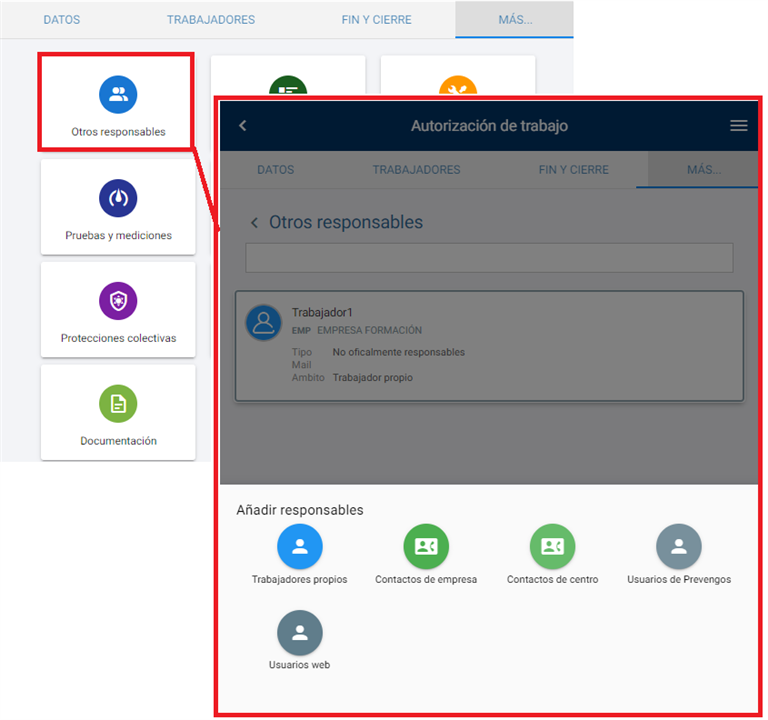Screen dimensions: 768x720
Task: Add Contactos de empresa as responsables
Action: click(426, 547)
